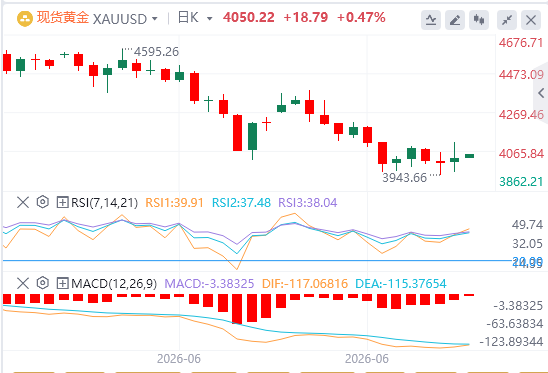Click the RSI(7,14,21) indicator label

[104, 203]
